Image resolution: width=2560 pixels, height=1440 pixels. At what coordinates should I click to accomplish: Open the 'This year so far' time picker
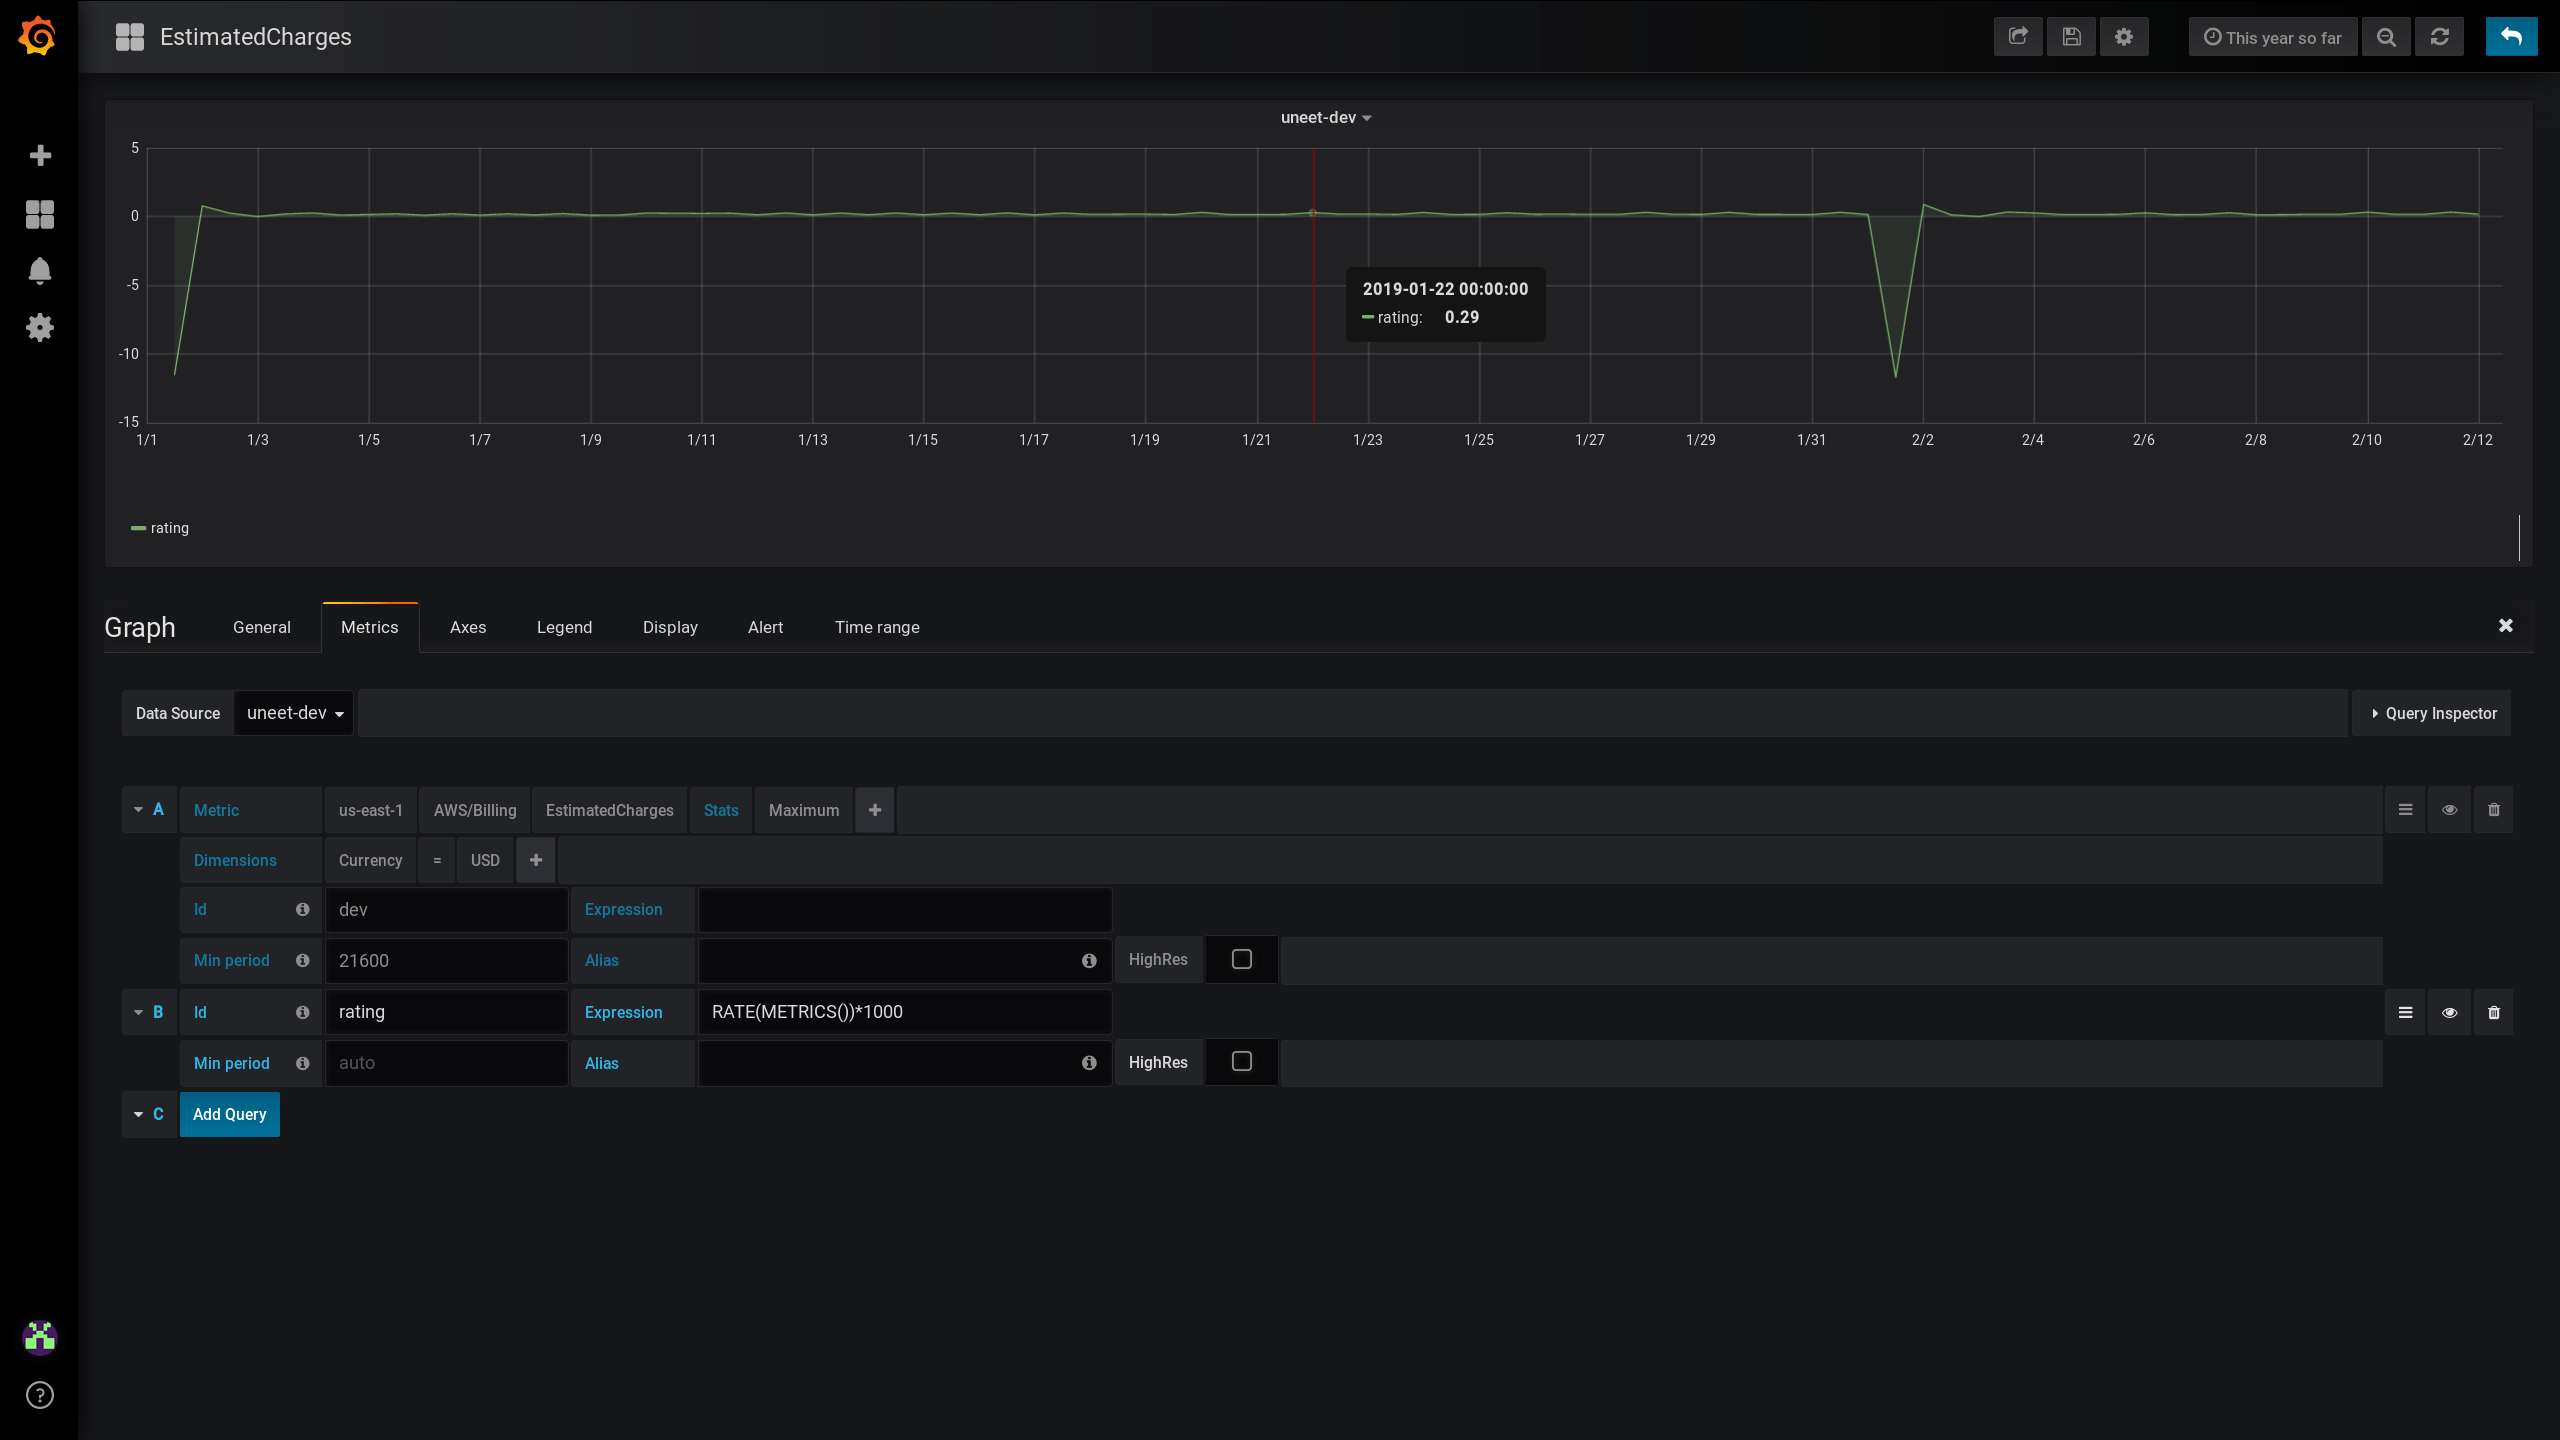[2272, 37]
